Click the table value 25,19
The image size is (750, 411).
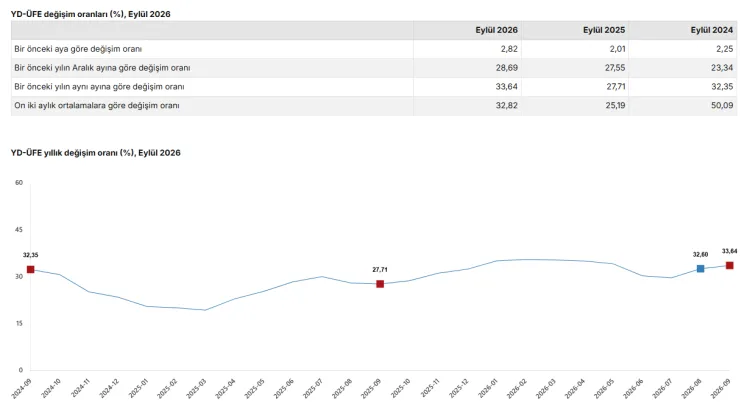[x=615, y=106]
